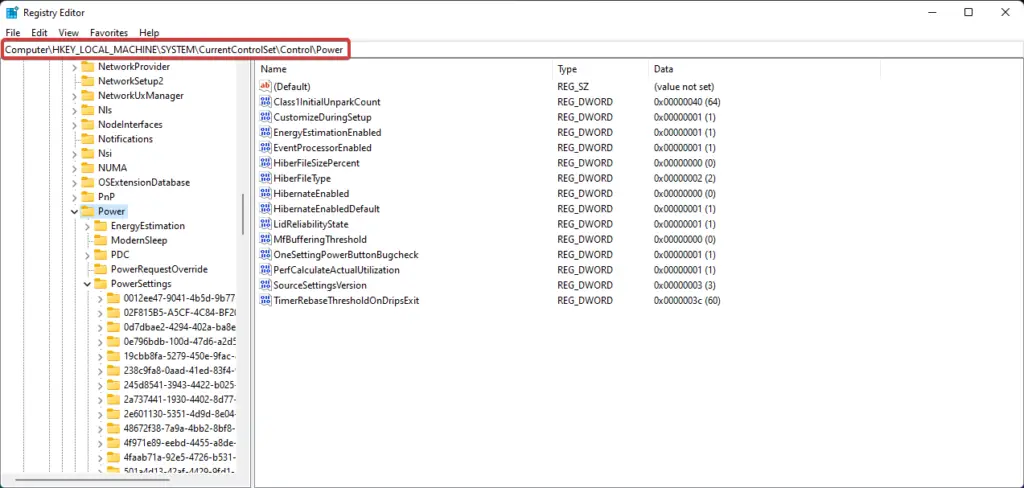Select the HiberFileType value name
The width and height of the screenshot is (1024, 488).
point(302,178)
